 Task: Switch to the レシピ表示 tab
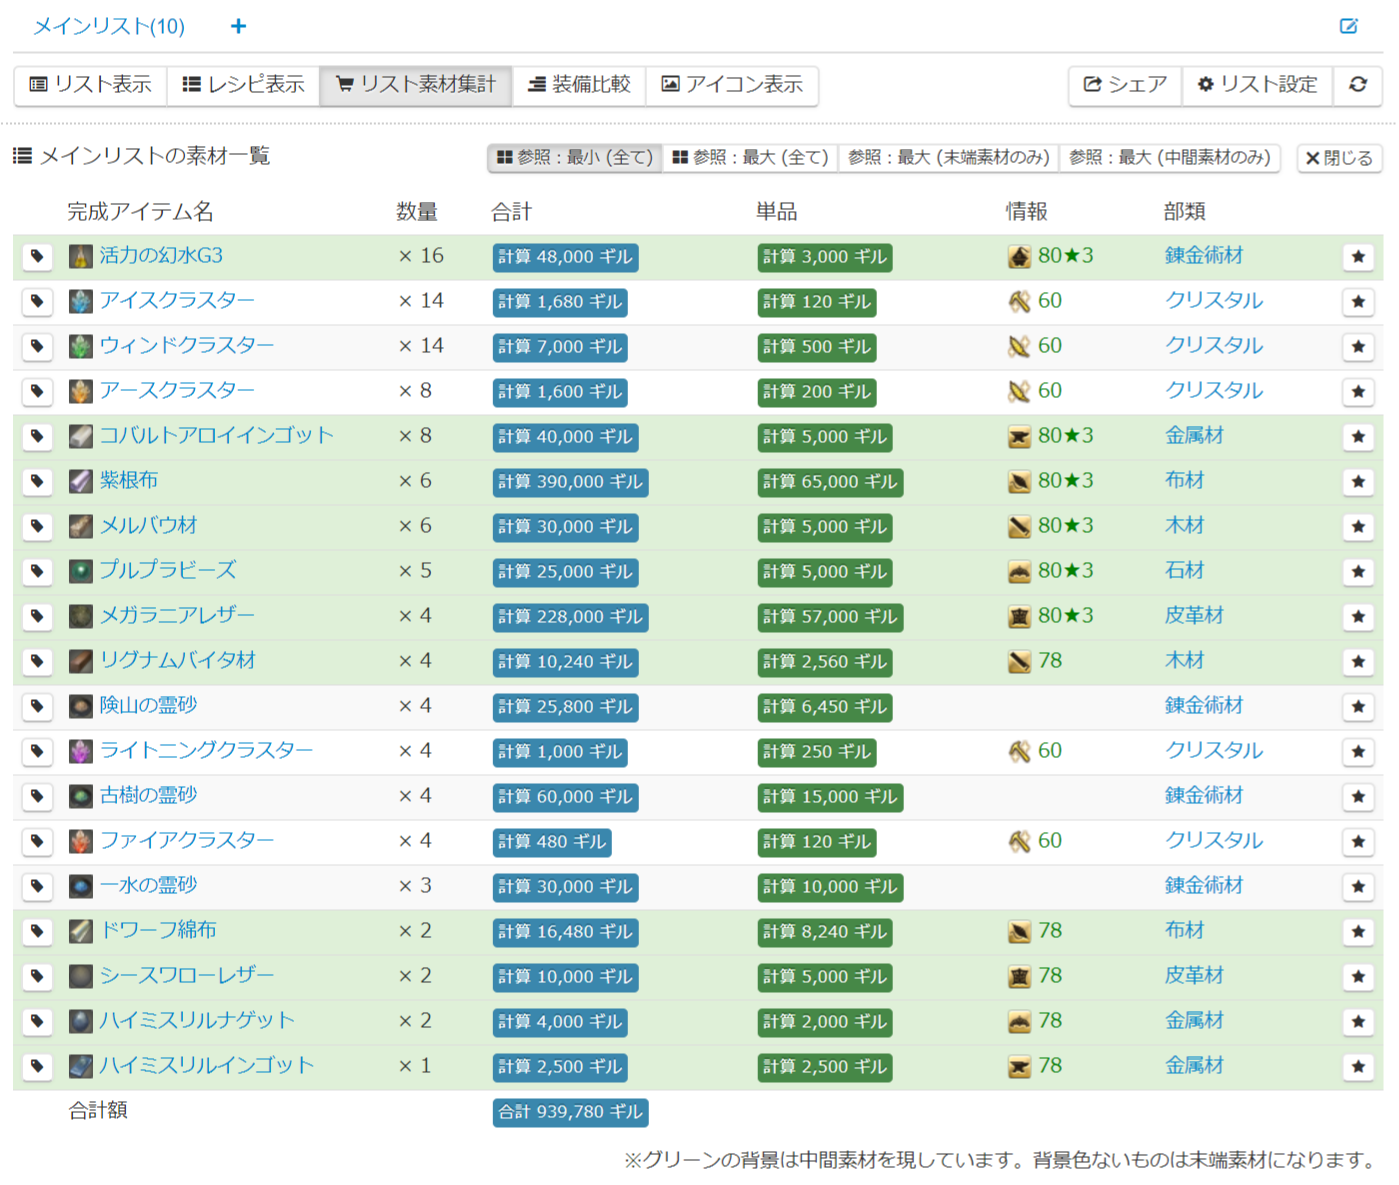point(243,85)
